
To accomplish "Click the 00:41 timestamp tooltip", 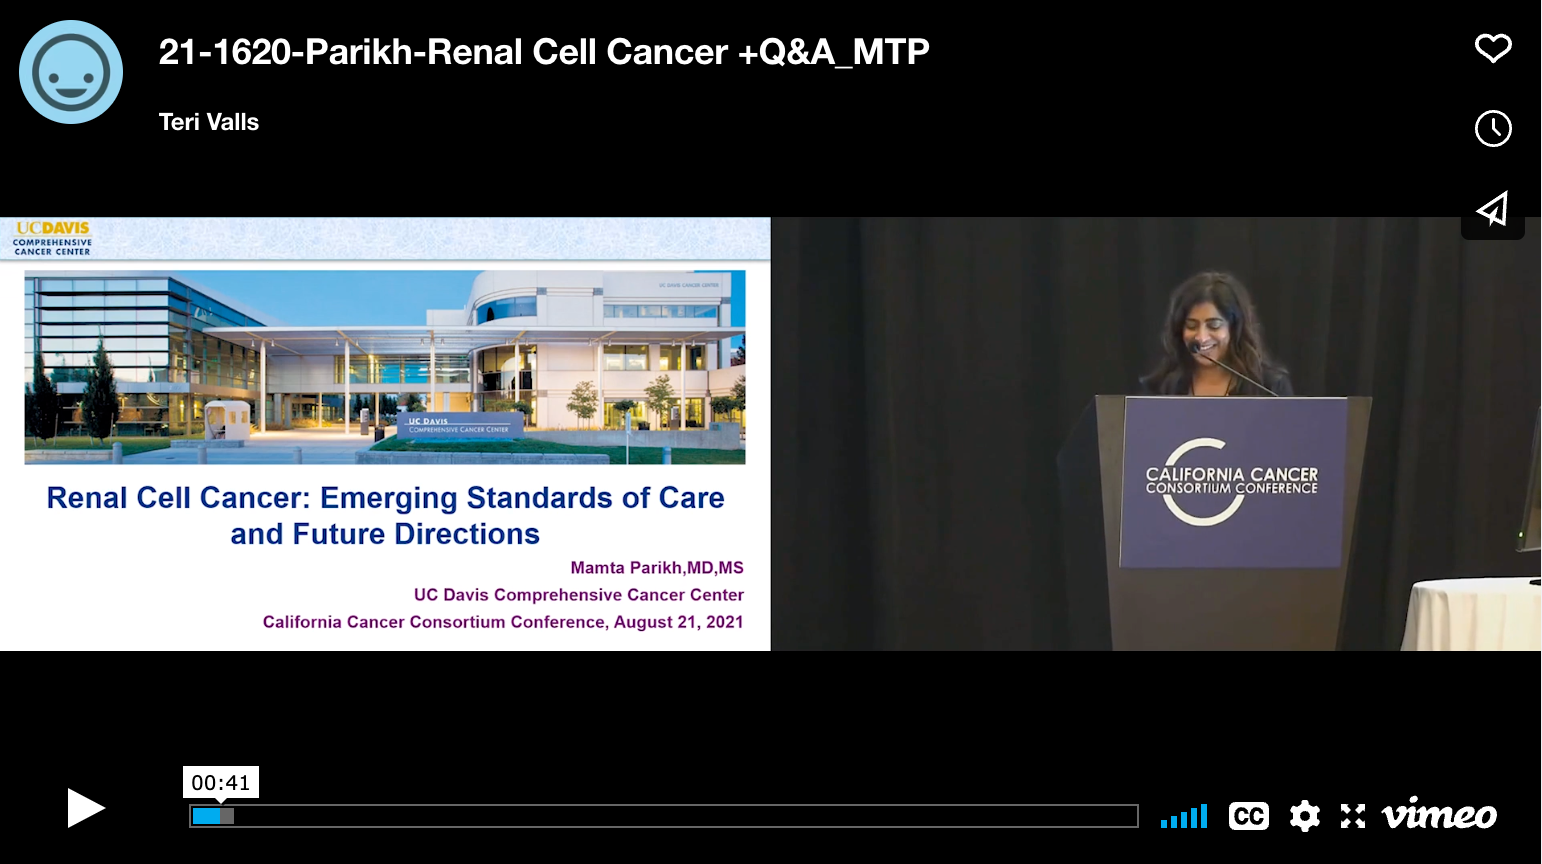I will pyautogui.click(x=221, y=782).
